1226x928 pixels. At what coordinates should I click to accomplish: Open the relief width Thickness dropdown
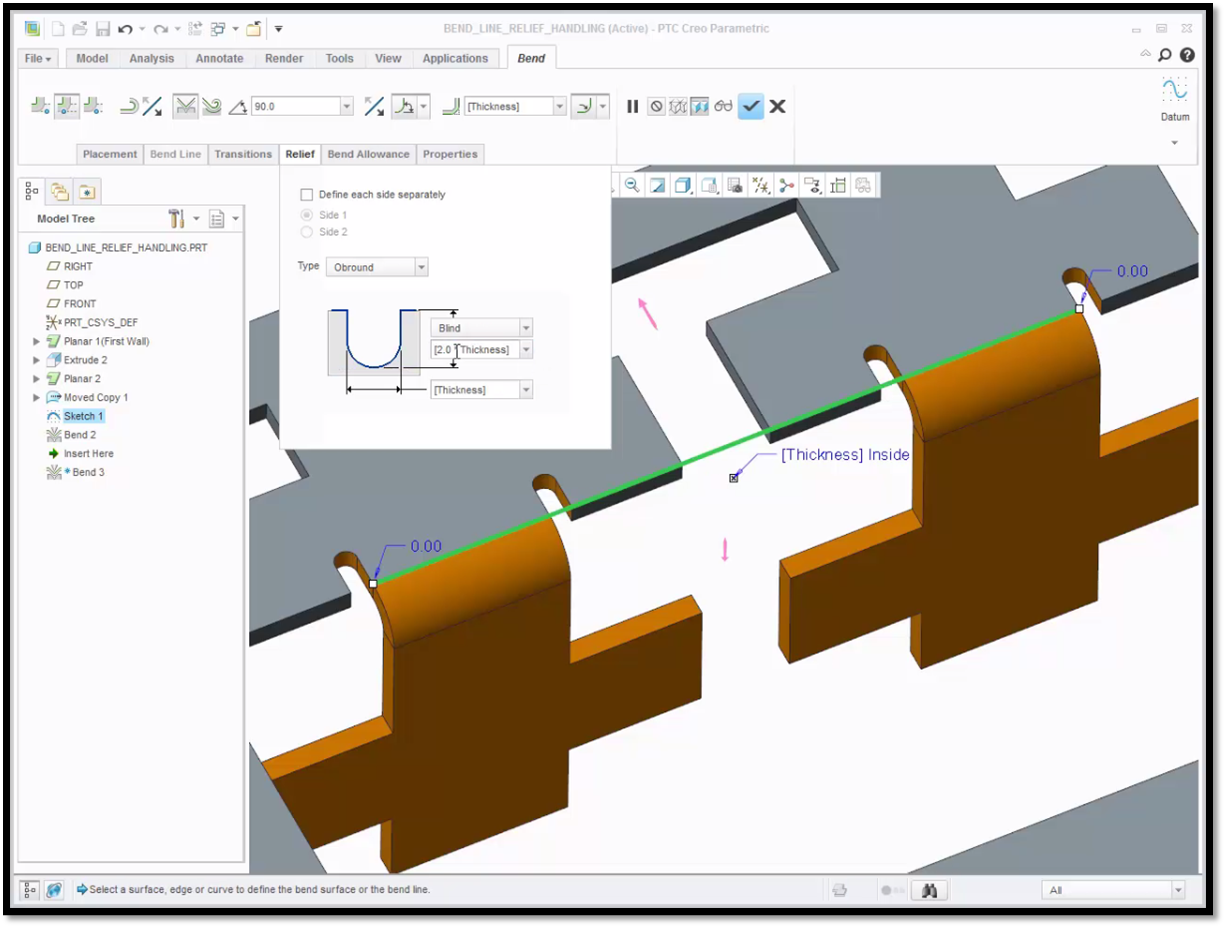coord(526,390)
